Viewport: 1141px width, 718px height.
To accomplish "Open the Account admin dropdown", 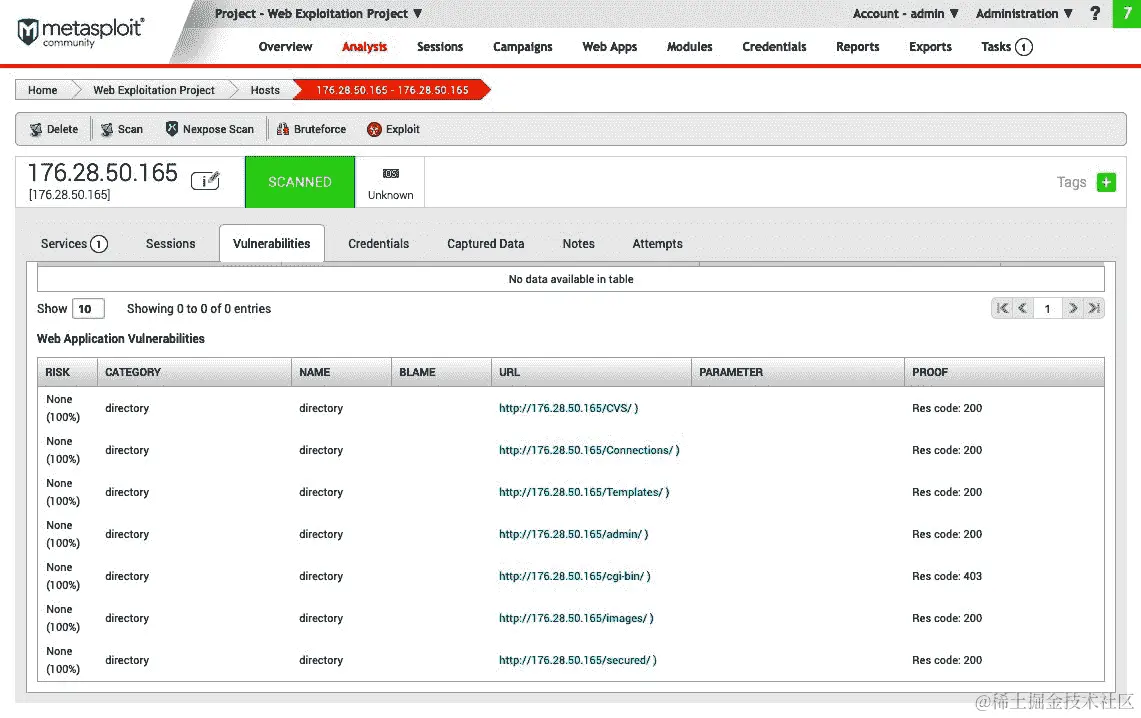I will (x=906, y=14).
